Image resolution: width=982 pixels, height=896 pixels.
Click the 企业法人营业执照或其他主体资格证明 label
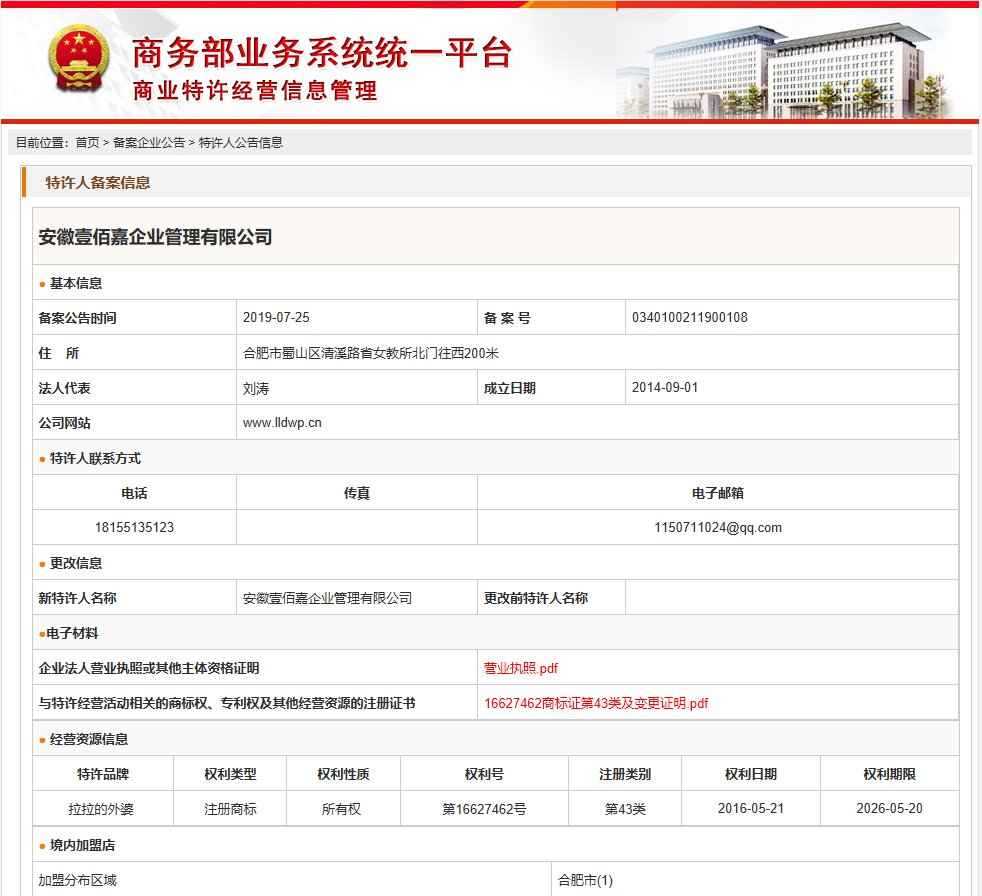[x=148, y=668]
